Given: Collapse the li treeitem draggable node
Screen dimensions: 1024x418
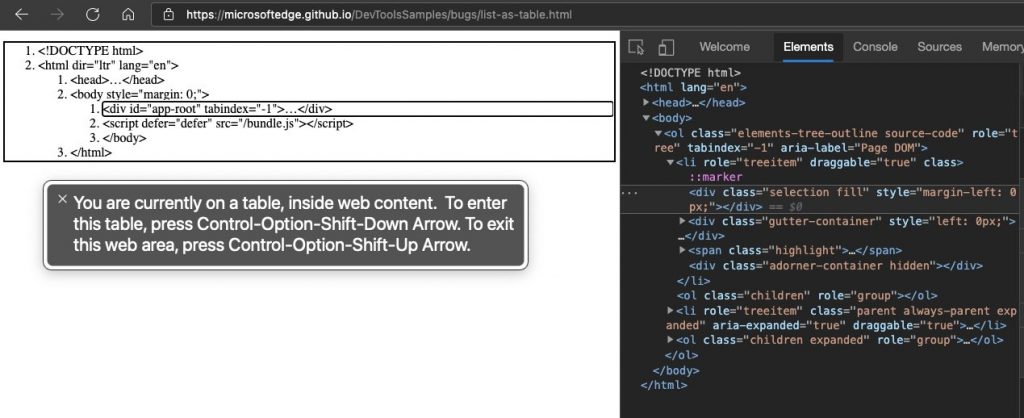Looking at the screenshot, I should click(x=671, y=163).
